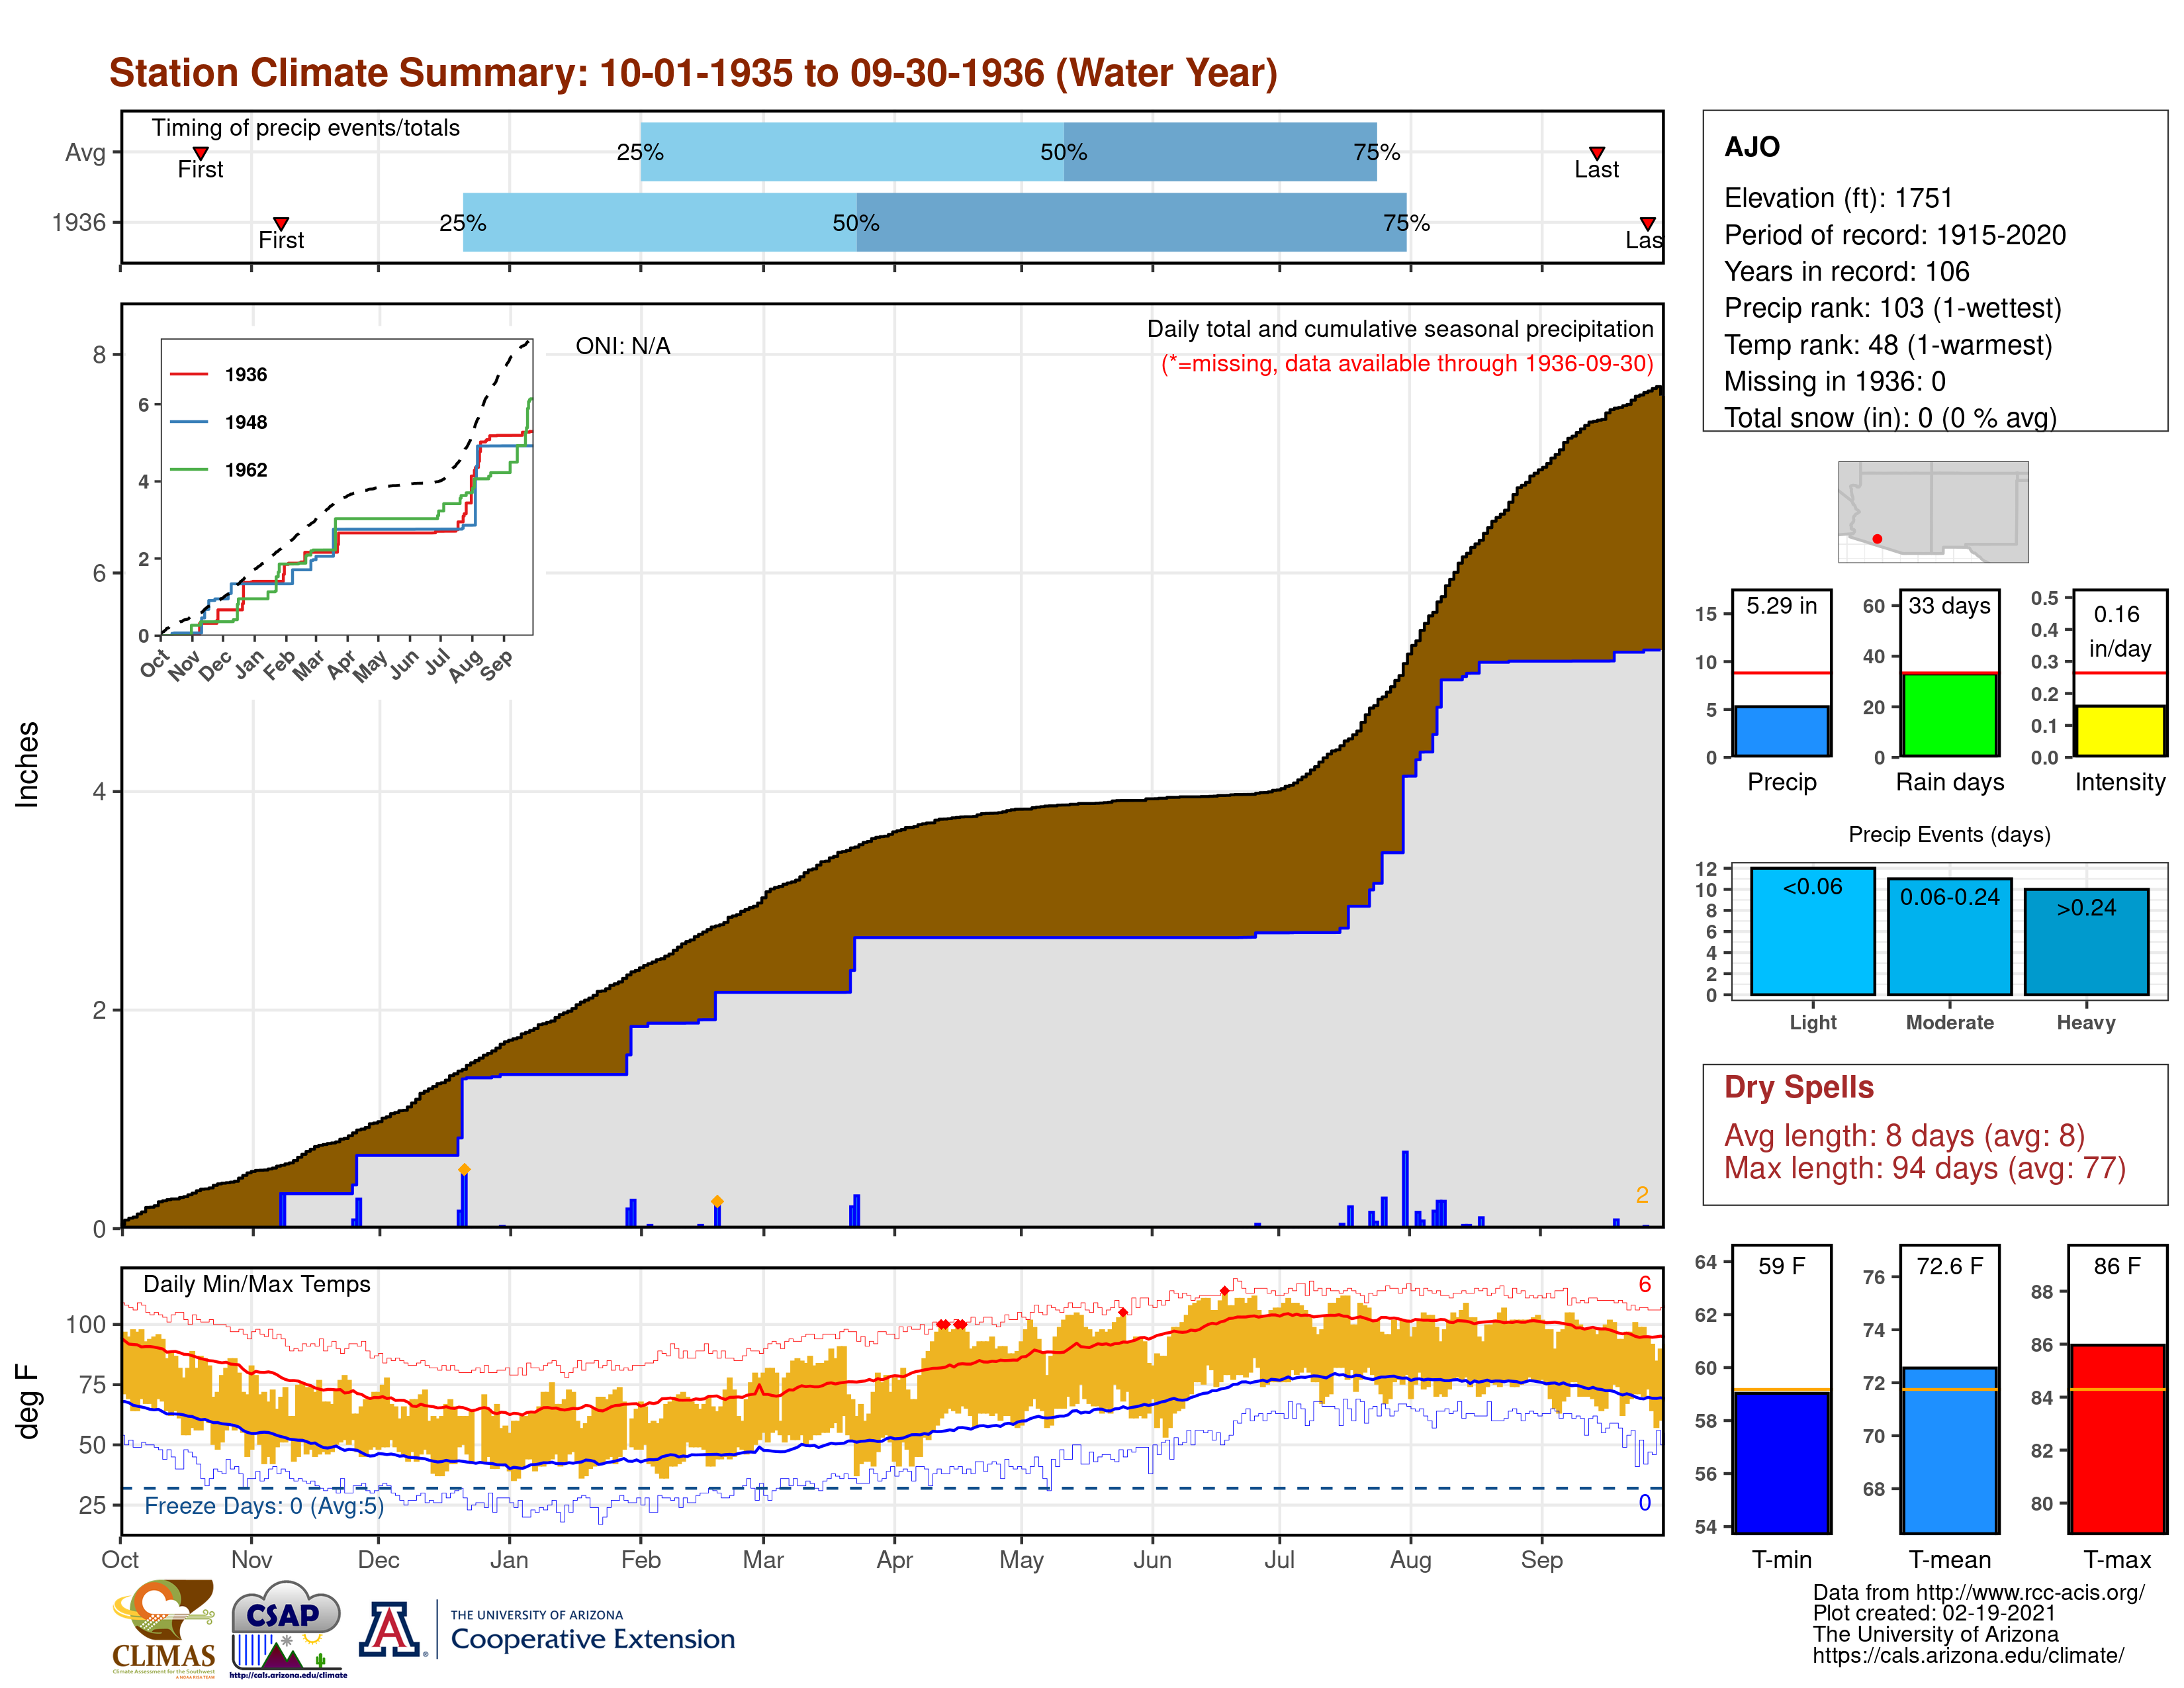Click the CLIMAS logo
Image resolution: width=2184 pixels, height=1688 pixels.
(164, 1628)
